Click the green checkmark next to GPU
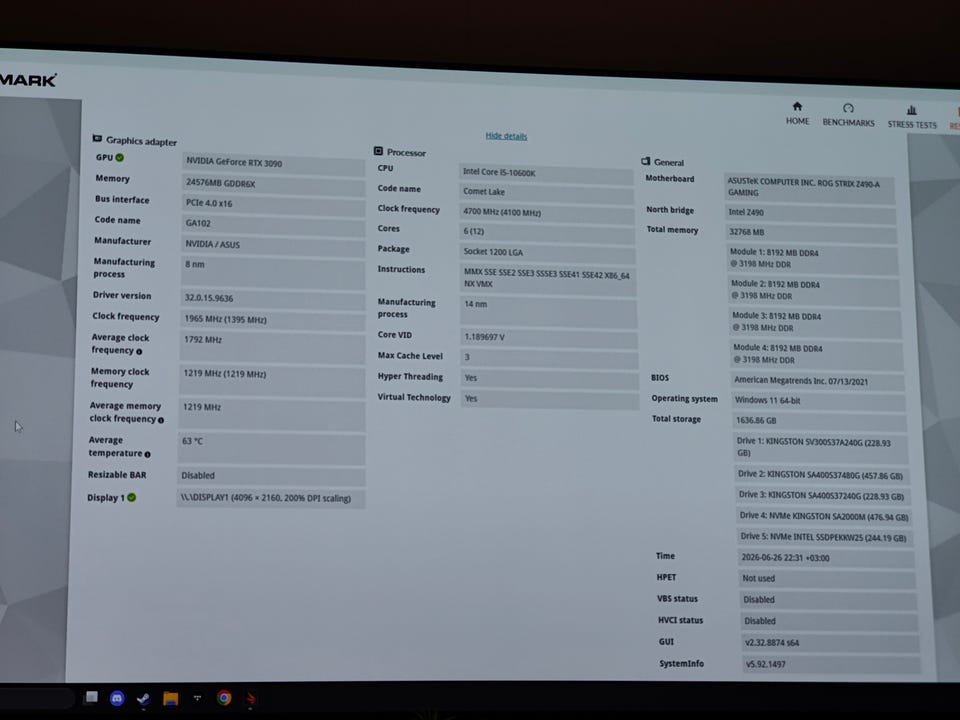The height and width of the screenshot is (720, 960). (120, 157)
